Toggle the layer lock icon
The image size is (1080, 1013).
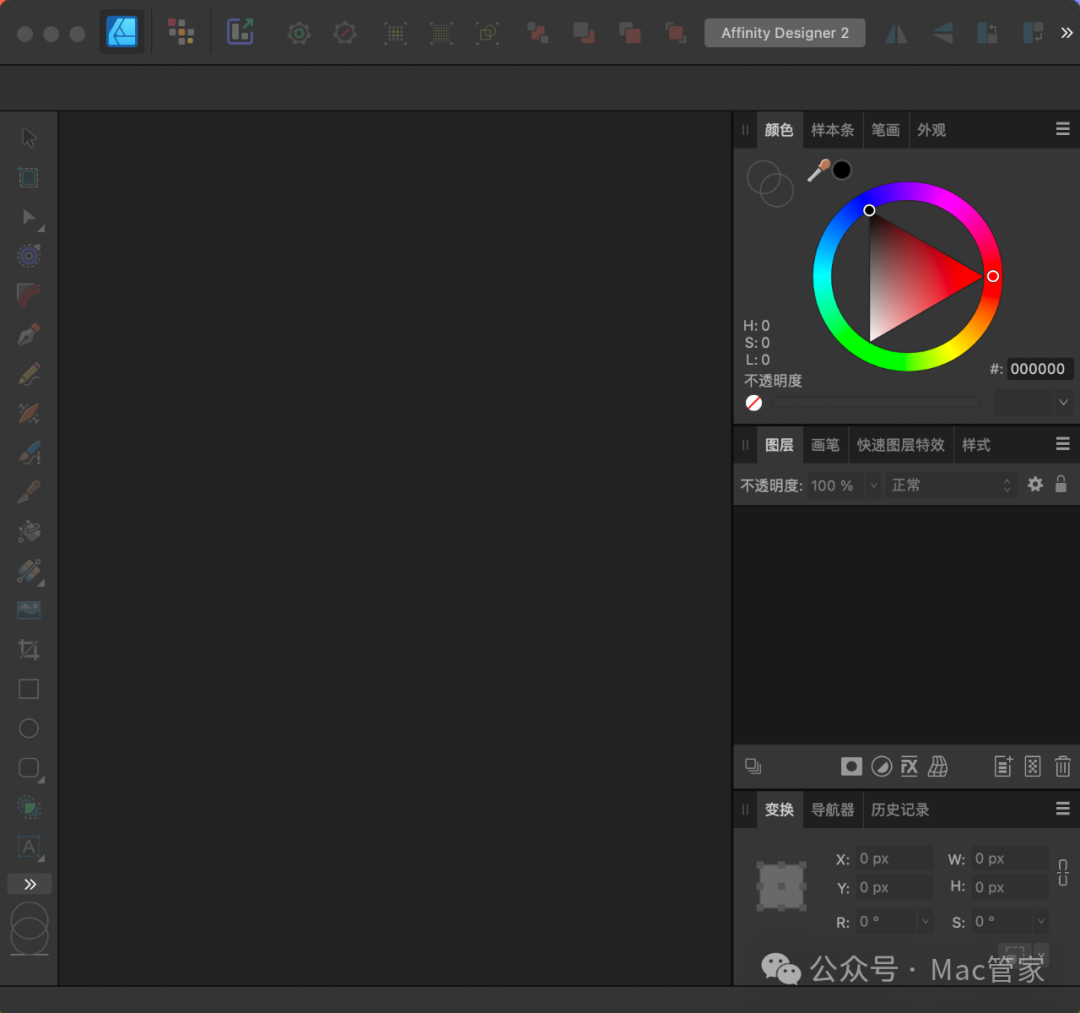(1061, 484)
